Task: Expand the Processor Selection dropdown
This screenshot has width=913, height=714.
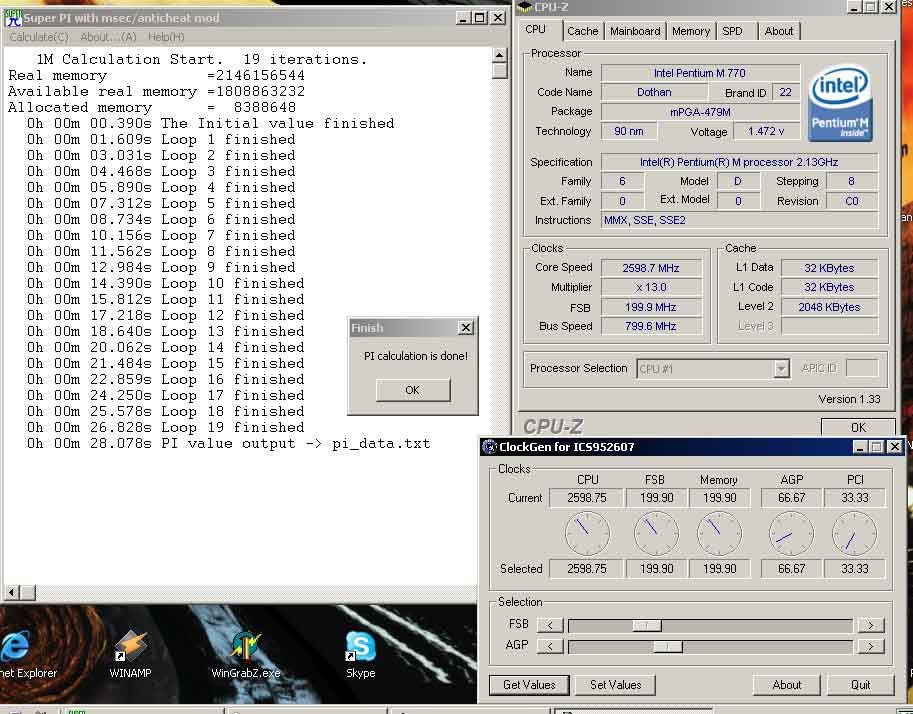Action: 781,369
